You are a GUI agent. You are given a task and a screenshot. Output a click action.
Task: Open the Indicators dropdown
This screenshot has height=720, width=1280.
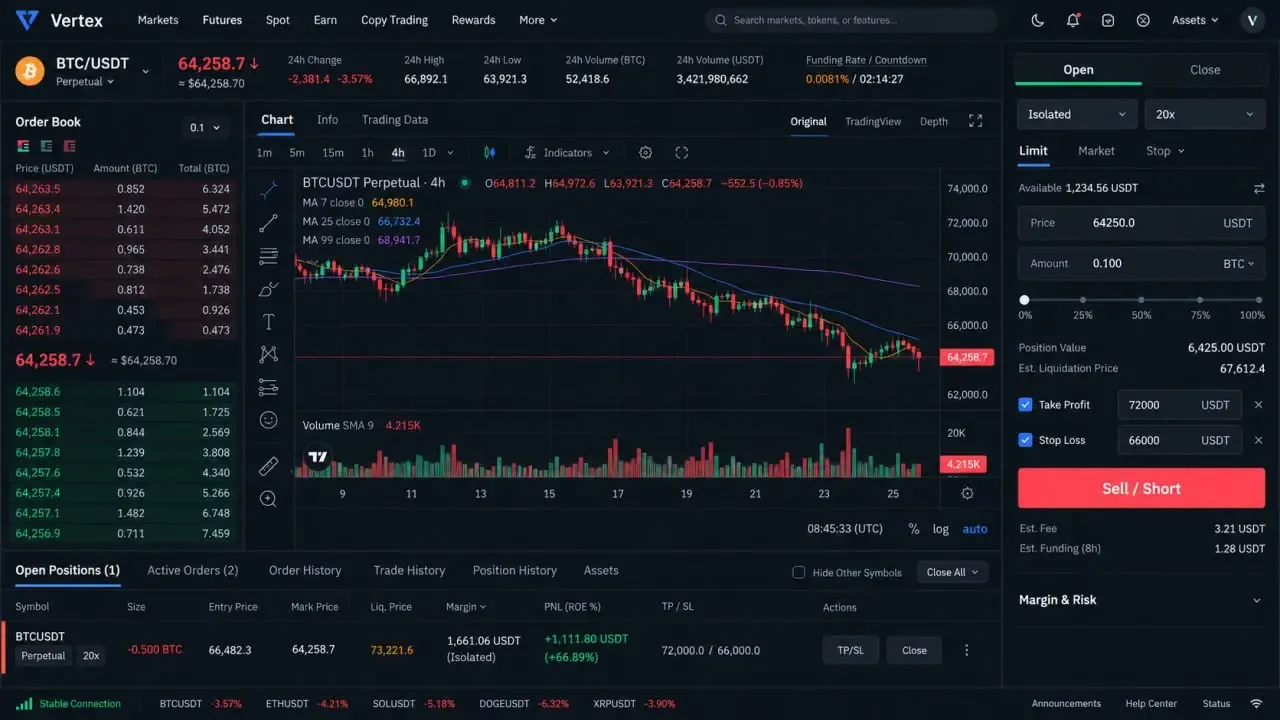[x=566, y=153]
